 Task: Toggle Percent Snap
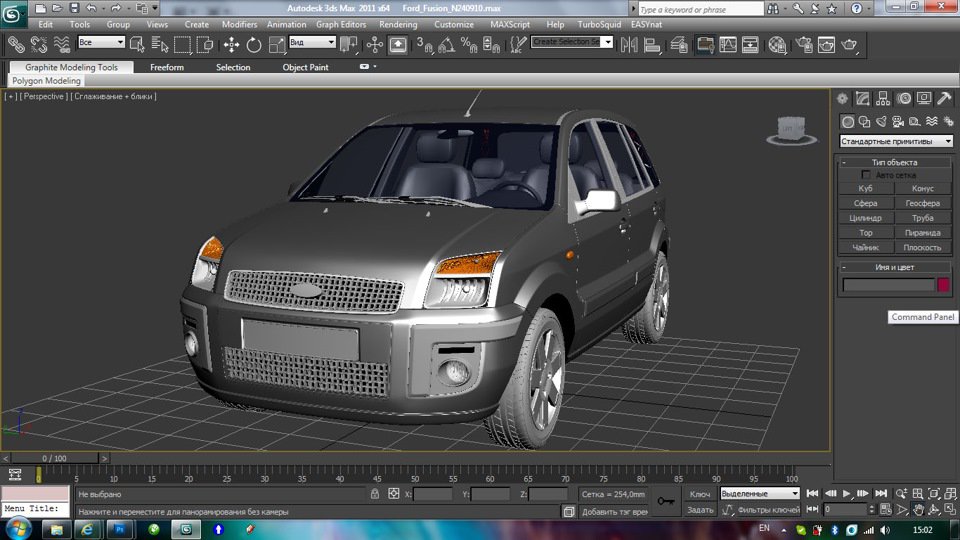pos(469,45)
